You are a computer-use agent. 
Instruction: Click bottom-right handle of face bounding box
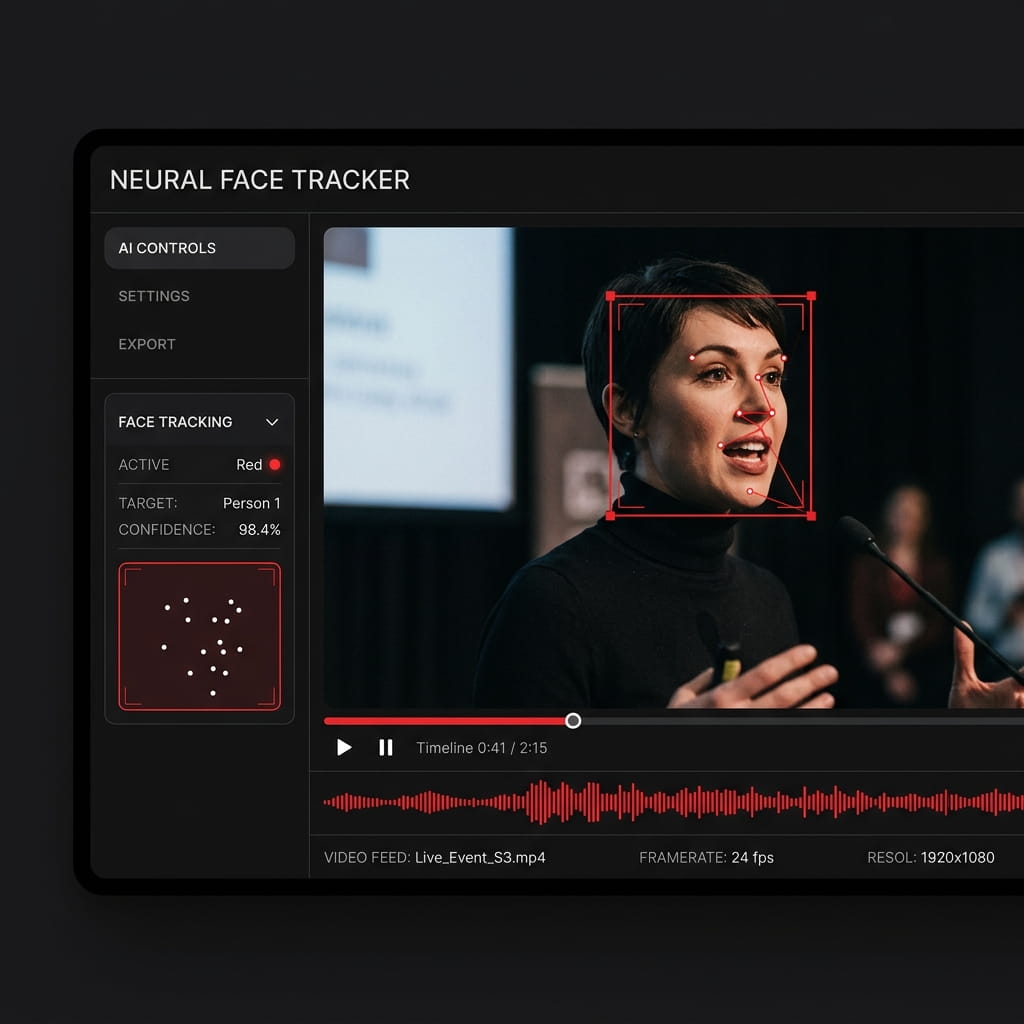[811, 516]
